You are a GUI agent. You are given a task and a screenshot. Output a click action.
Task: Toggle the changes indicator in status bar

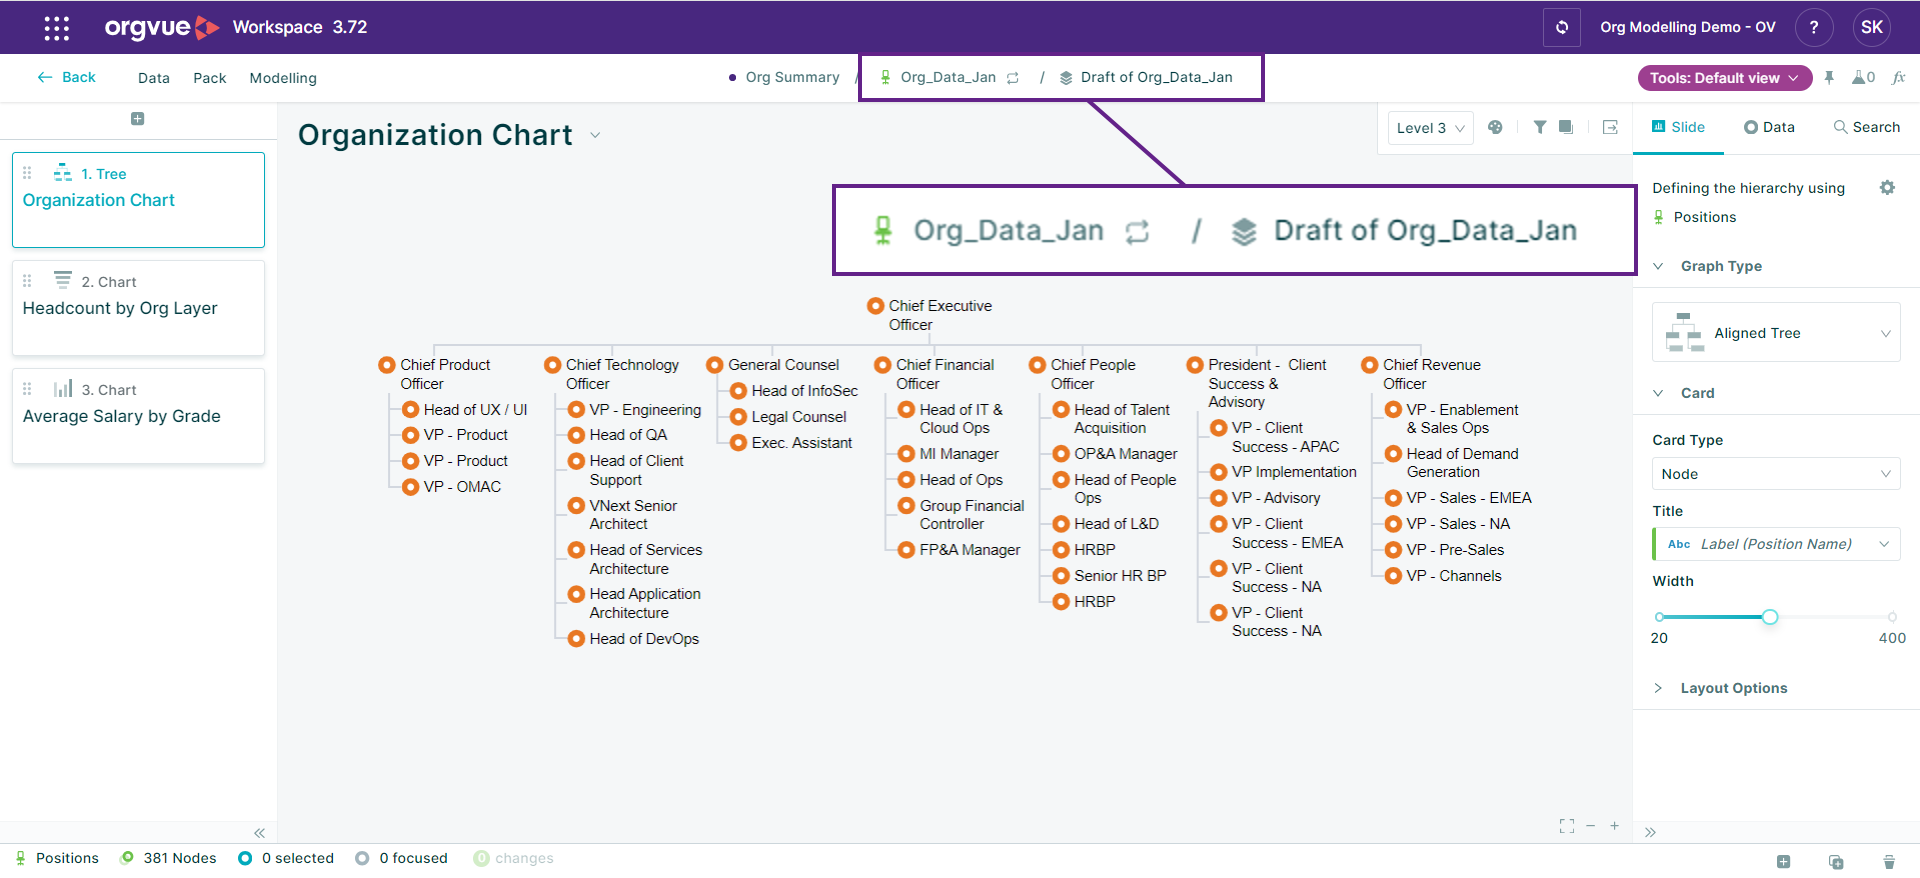[x=513, y=858]
